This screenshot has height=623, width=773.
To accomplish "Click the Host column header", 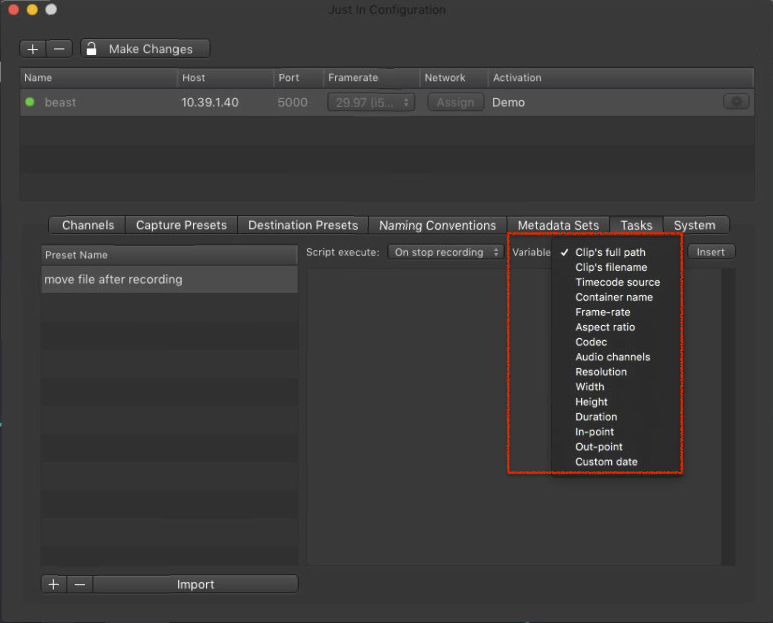I will 225,78.
